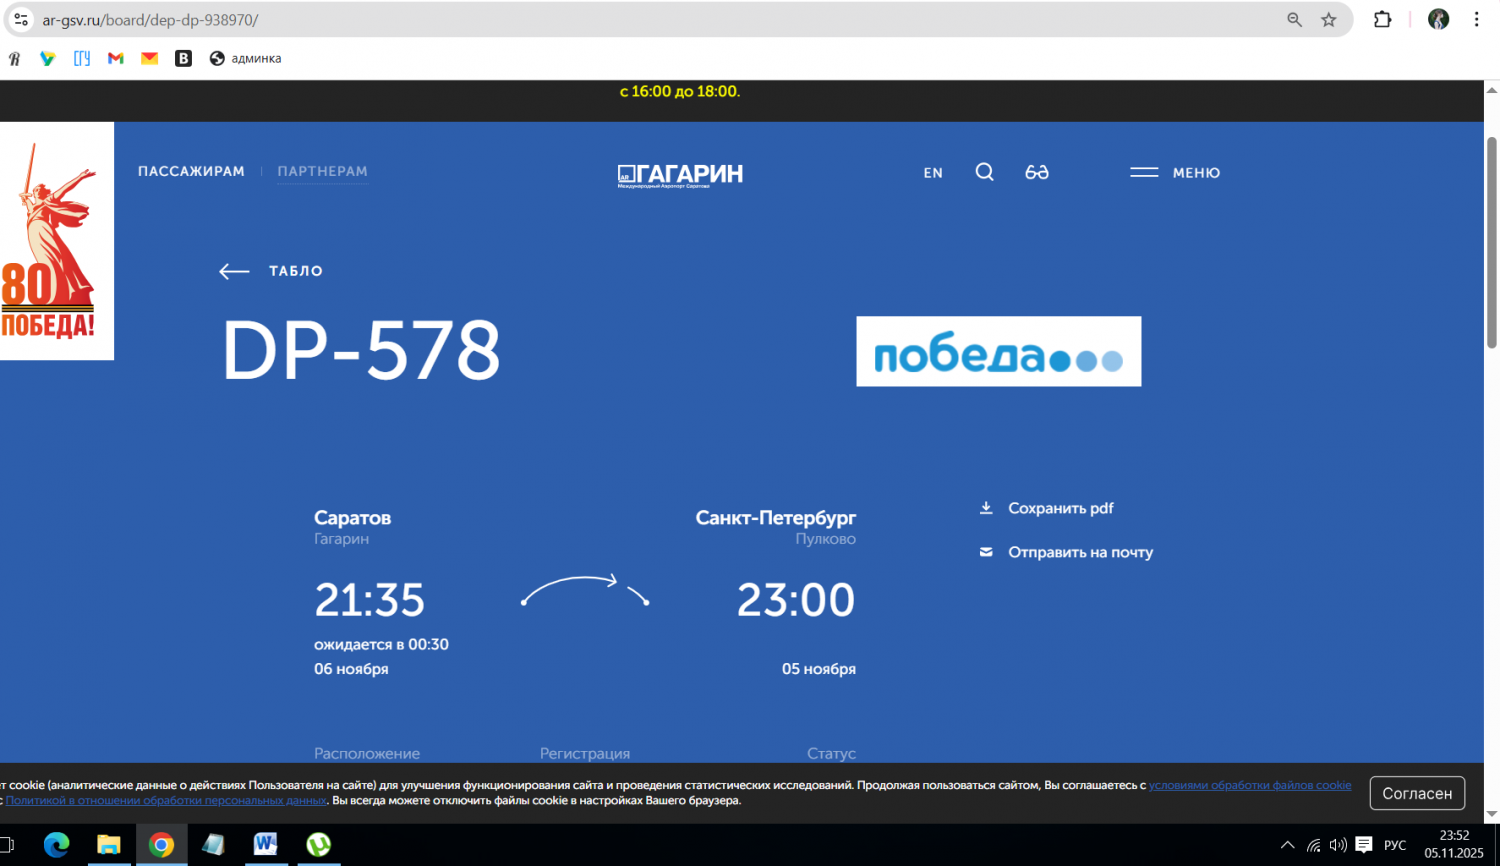Click the back arrow next to ТАБЛО
This screenshot has height=866, width=1500.
pos(234,271)
